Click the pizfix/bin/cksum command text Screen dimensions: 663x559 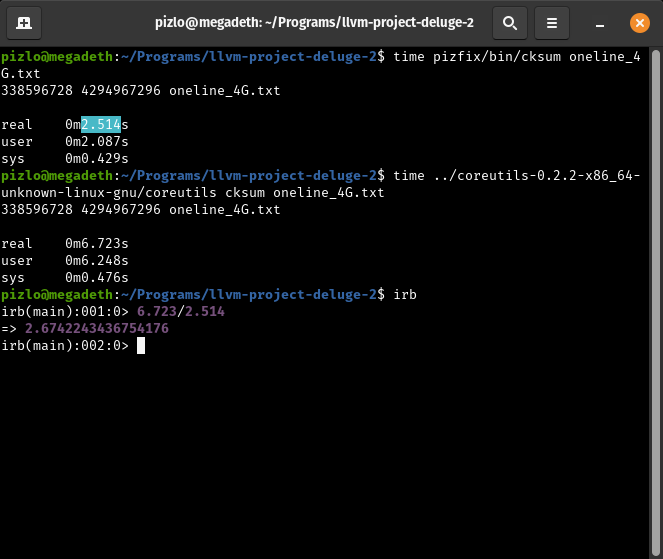click(497, 57)
